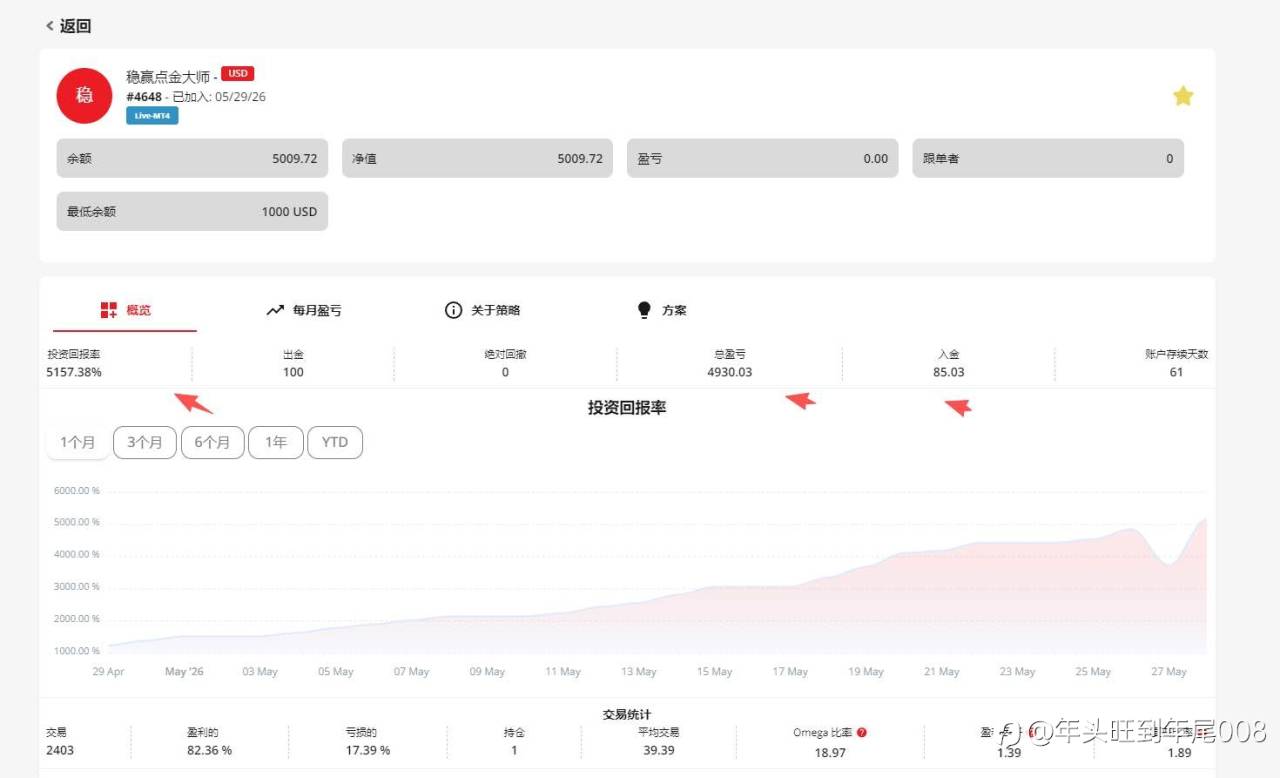Viewport: 1280px width, 778px height.
Task: Click the 跟单者 0 field
Action: (1048, 158)
